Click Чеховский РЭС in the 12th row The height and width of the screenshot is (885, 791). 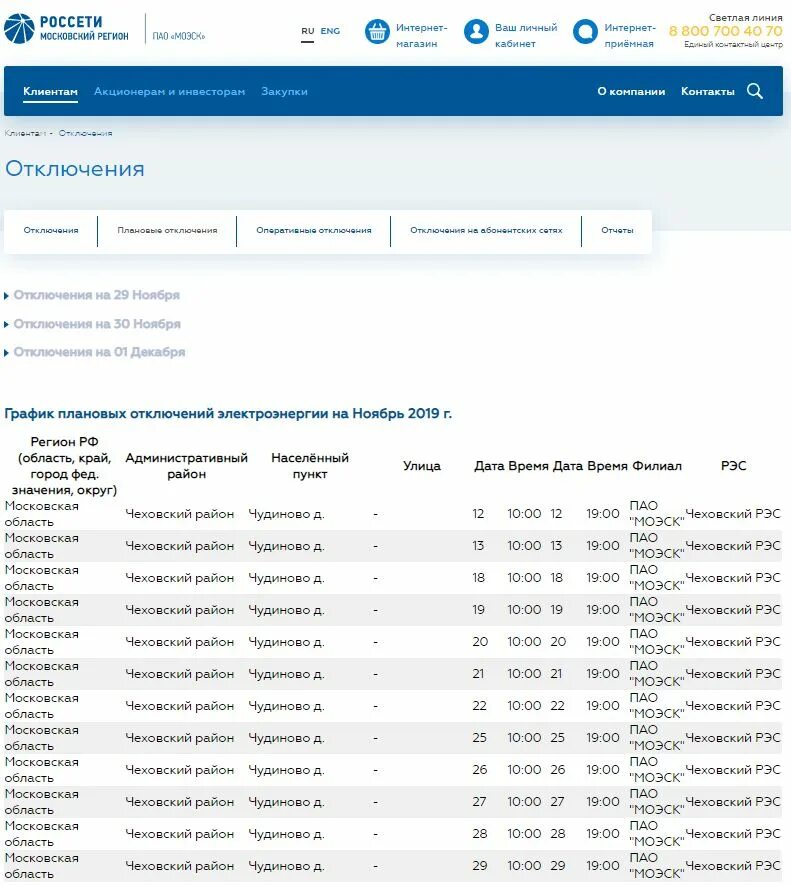click(733, 866)
